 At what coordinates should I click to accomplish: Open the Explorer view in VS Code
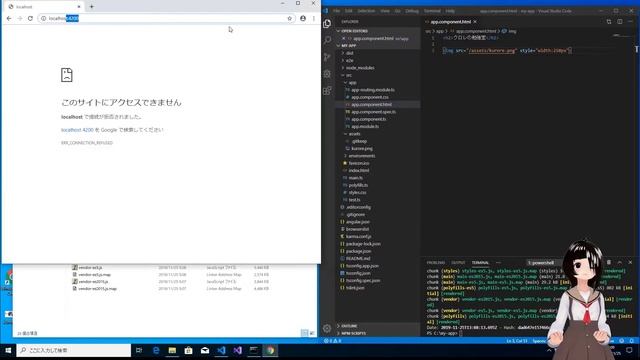coord(327,24)
